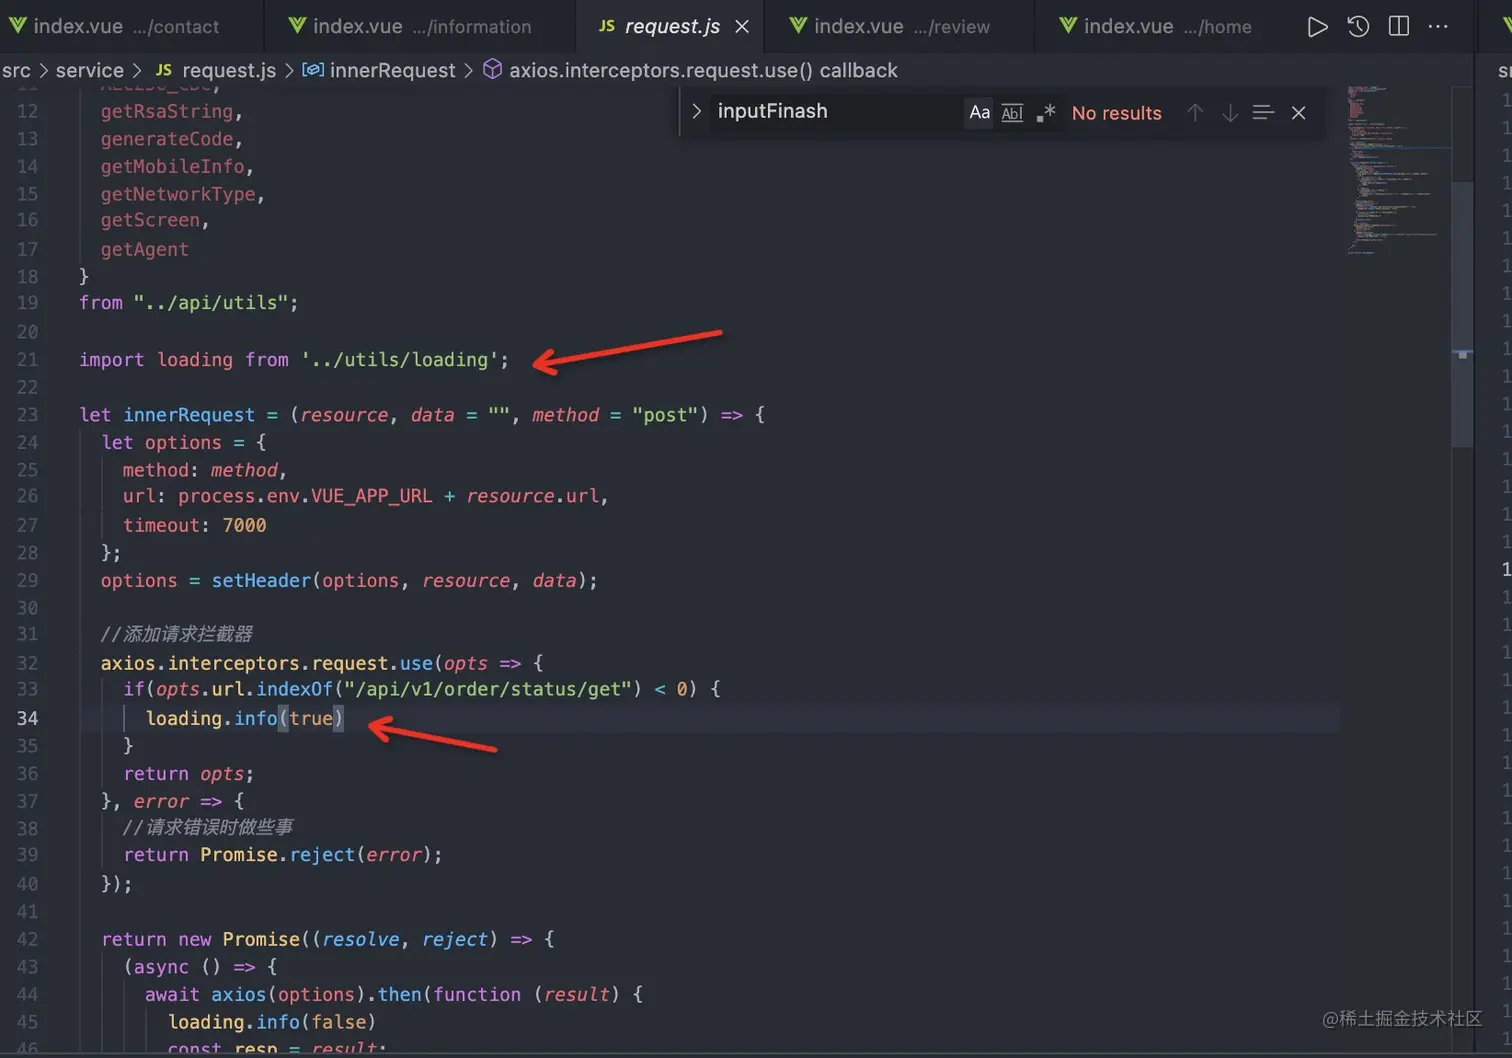The image size is (1512, 1058).
Task: Click the loading.info(false) call
Action: (271, 1021)
